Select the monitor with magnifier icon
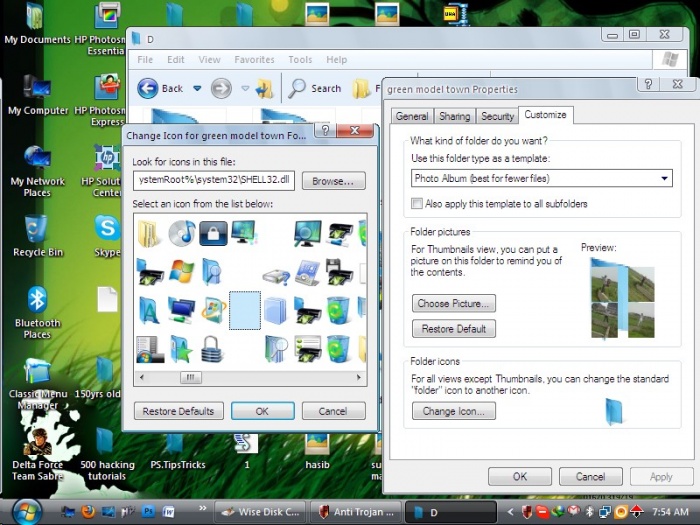The image size is (700, 525). tap(308, 233)
